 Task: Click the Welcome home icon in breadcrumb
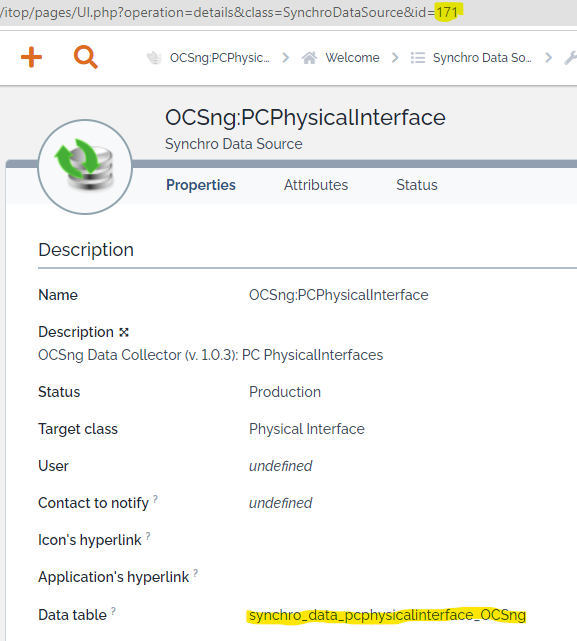click(310, 58)
